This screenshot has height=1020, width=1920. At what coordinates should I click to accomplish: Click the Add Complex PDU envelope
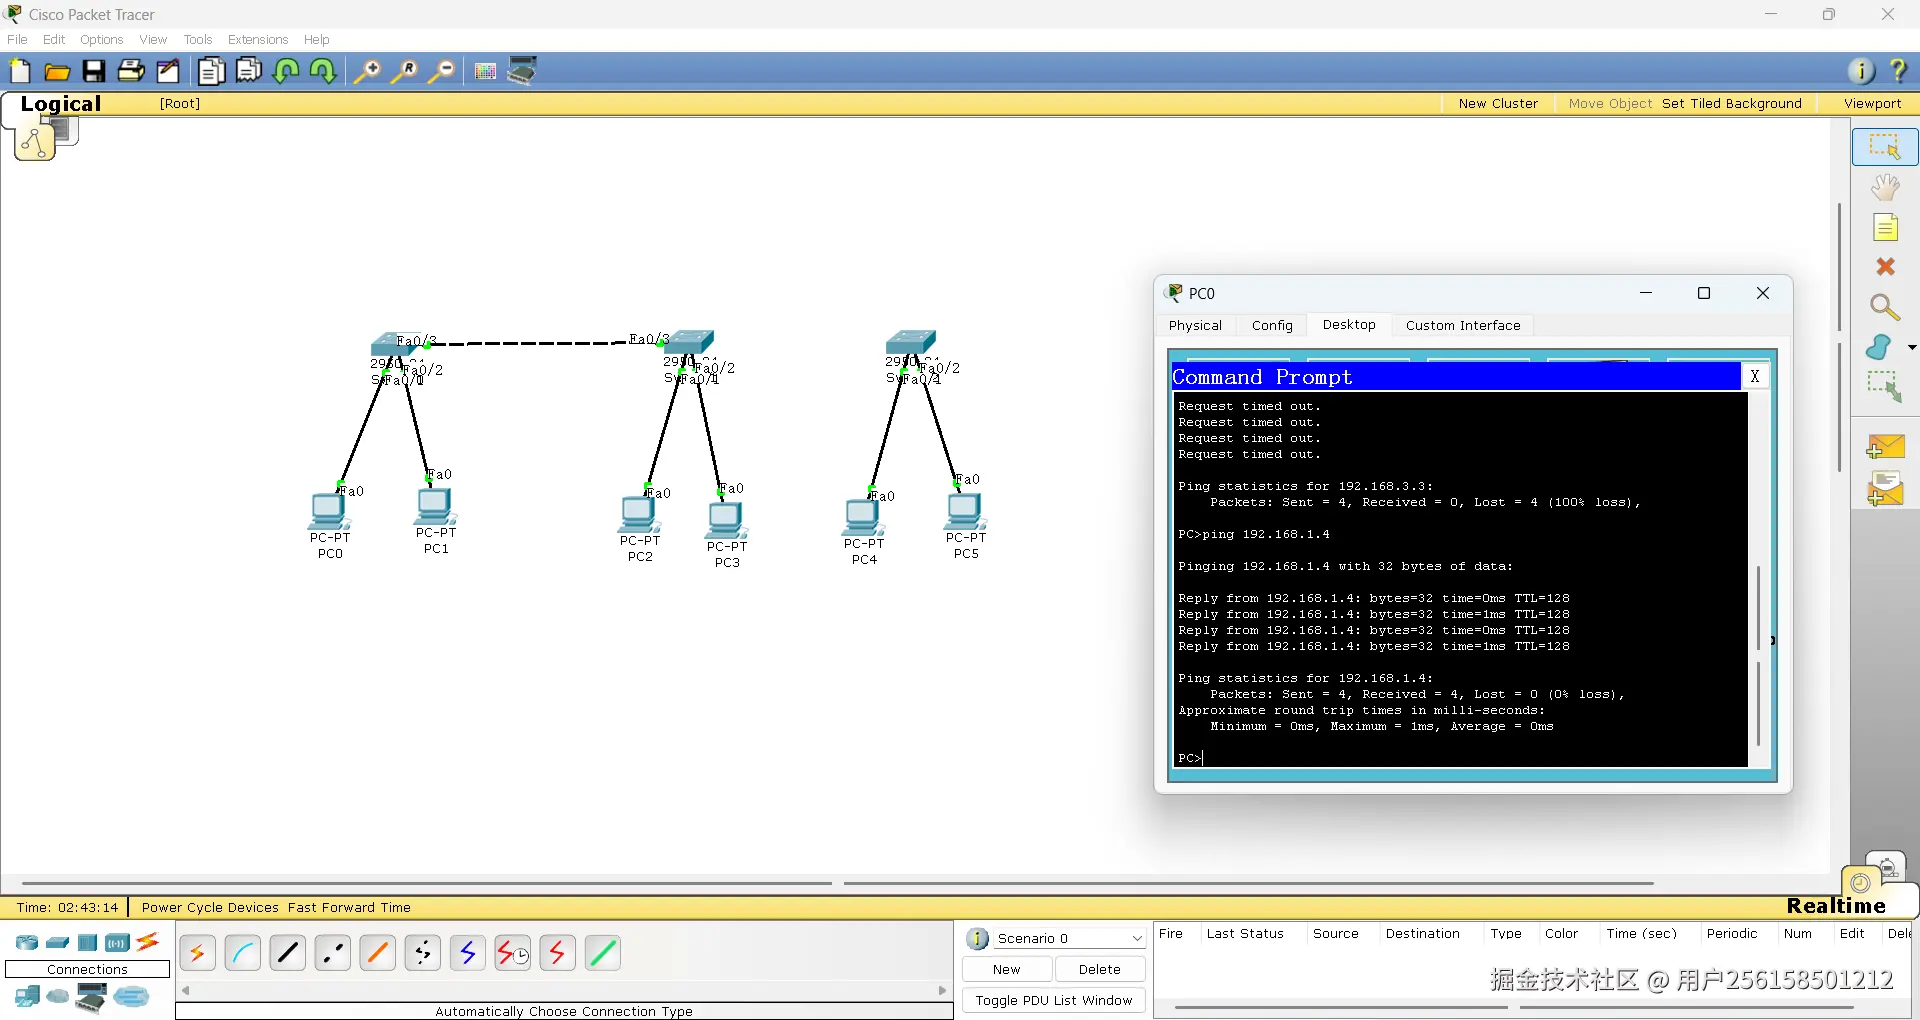(x=1886, y=489)
